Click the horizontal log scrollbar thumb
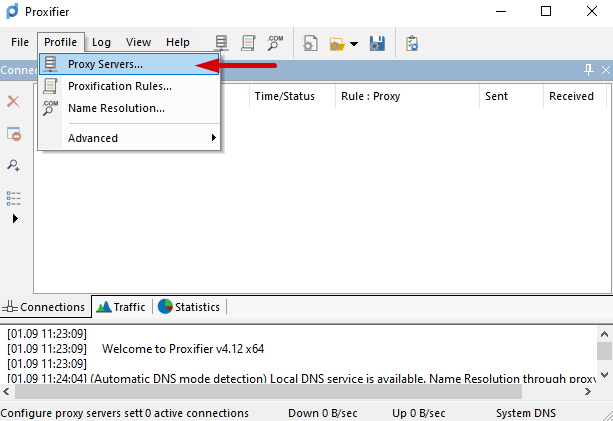Image resolution: width=613 pixels, height=421 pixels. point(268,391)
